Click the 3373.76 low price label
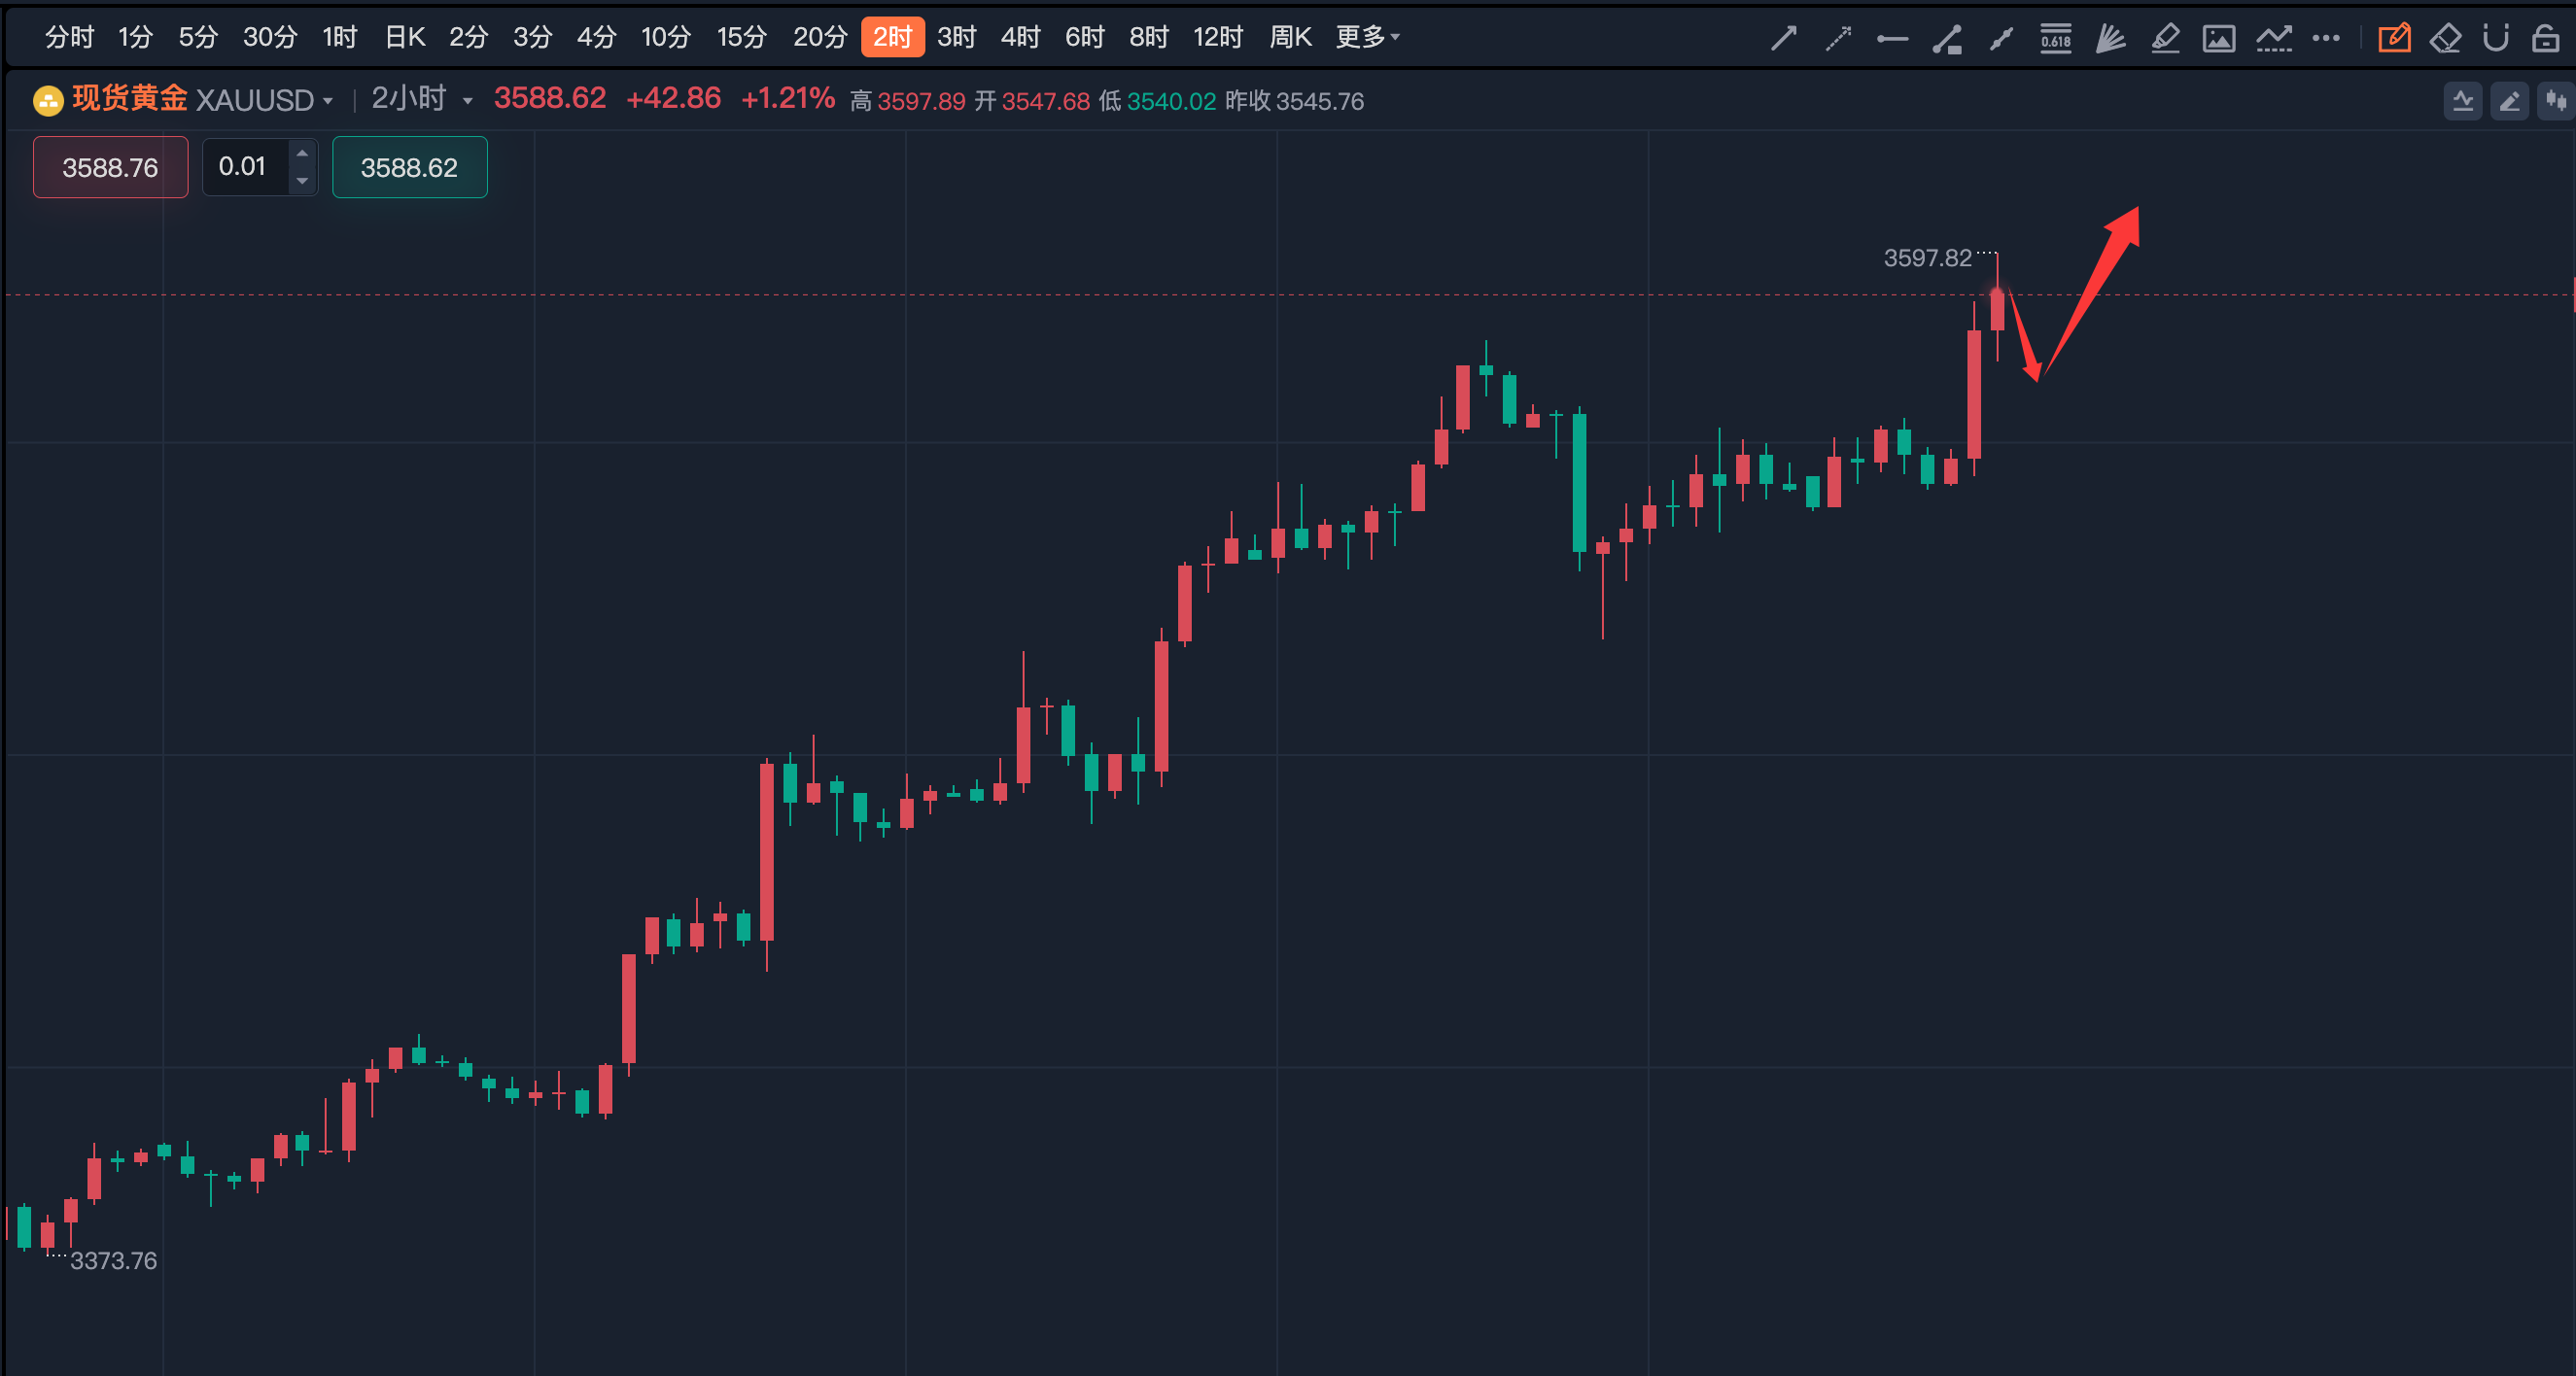The image size is (2576, 1376). point(113,1261)
